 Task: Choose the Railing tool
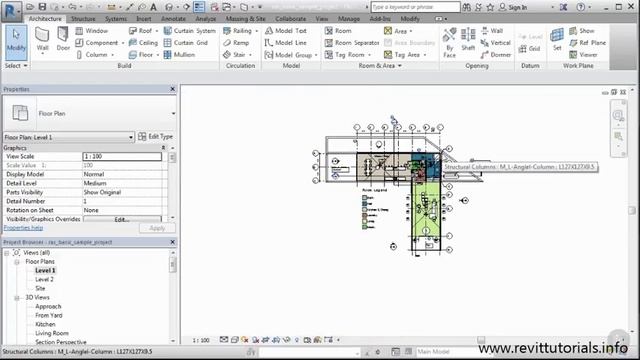(237, 31)
